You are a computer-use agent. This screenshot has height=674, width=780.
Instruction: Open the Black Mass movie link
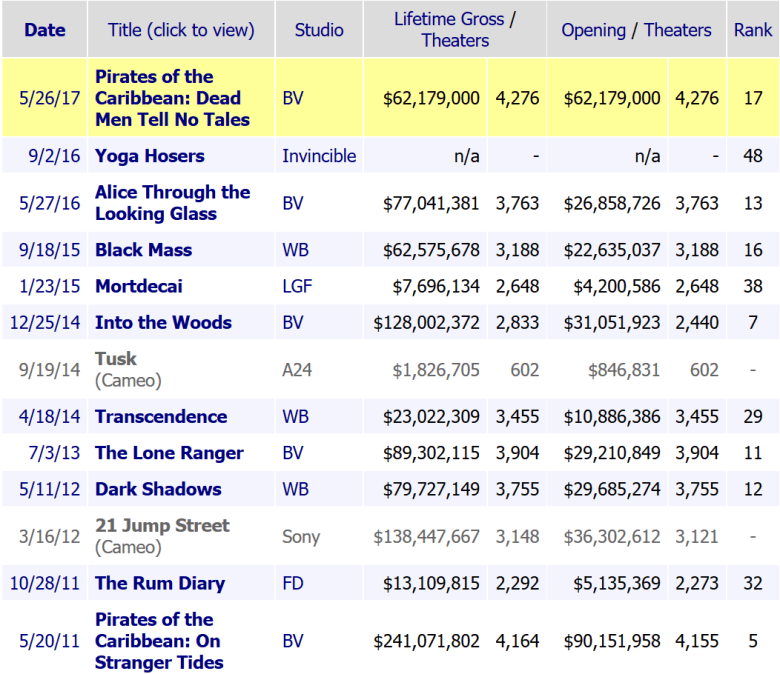143,250
